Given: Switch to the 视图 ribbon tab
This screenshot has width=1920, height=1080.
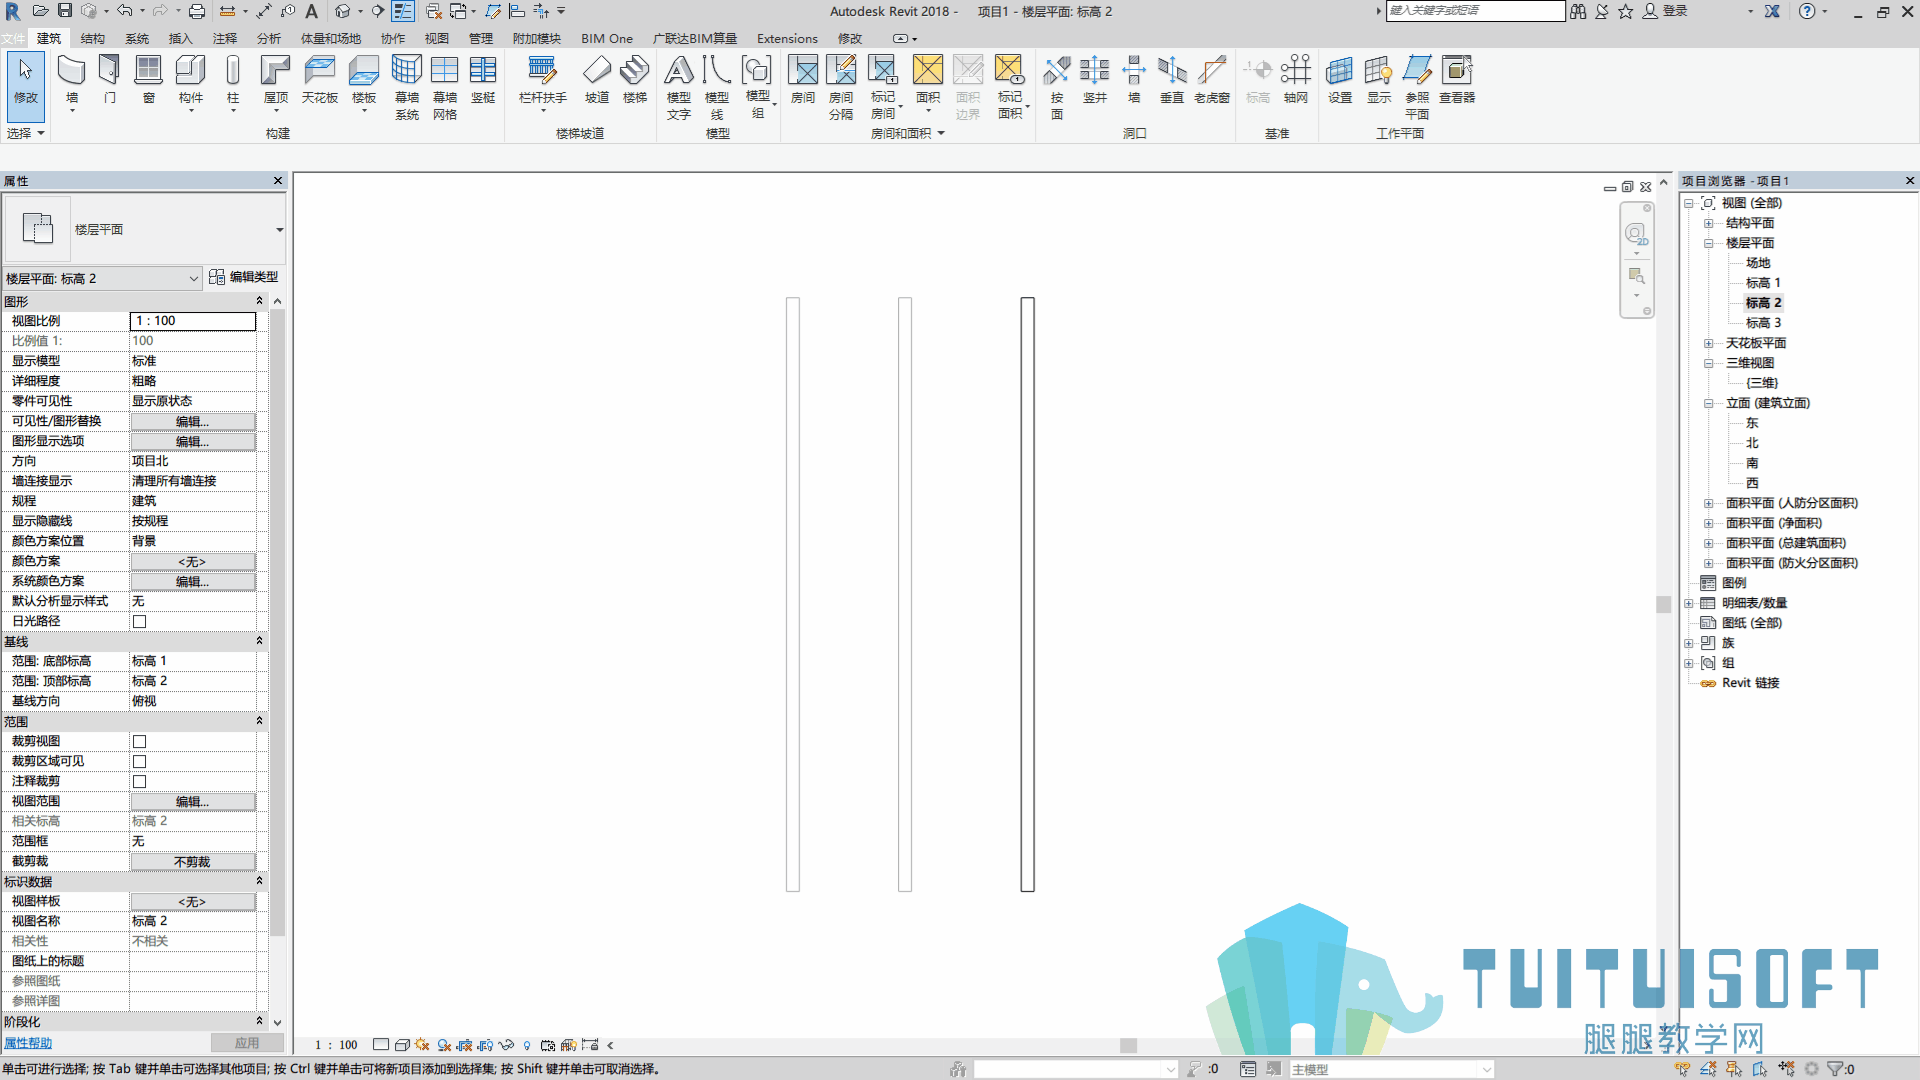Looking at the screenshot, I should tap(437, 38).
